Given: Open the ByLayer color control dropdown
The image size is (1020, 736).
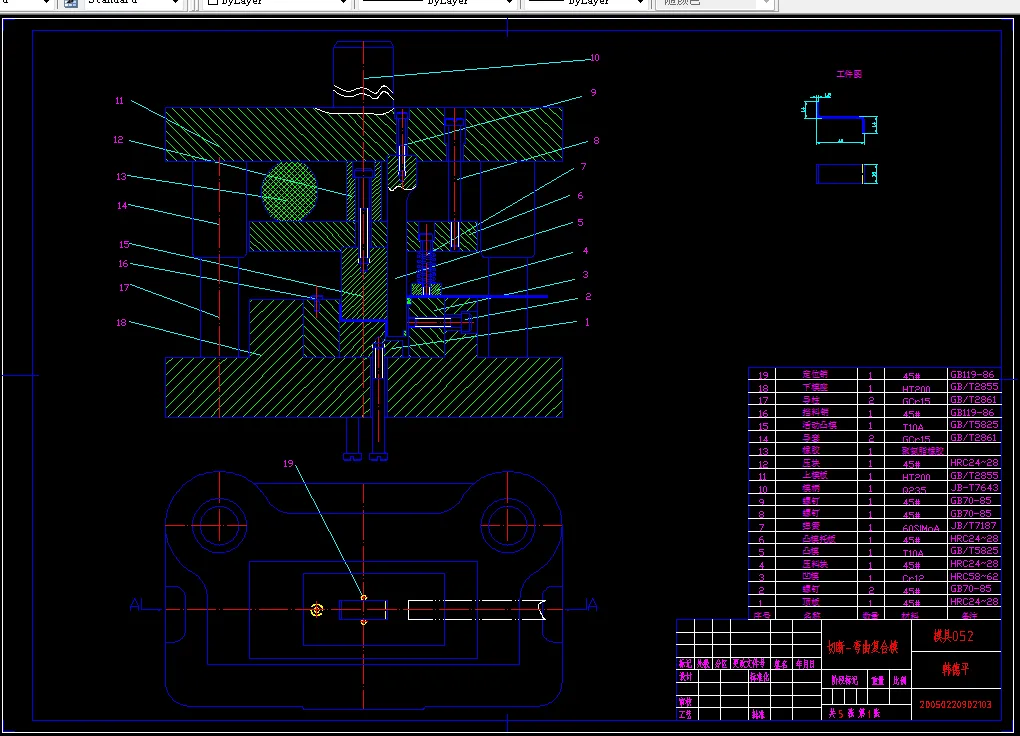Looking at the screenshot, I should (x=277, y=3).
